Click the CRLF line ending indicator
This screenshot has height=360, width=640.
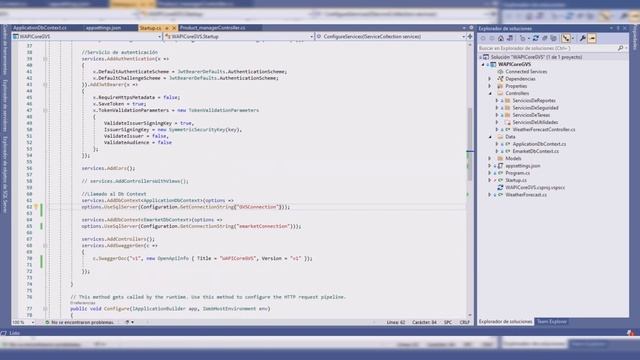[464, 322]
